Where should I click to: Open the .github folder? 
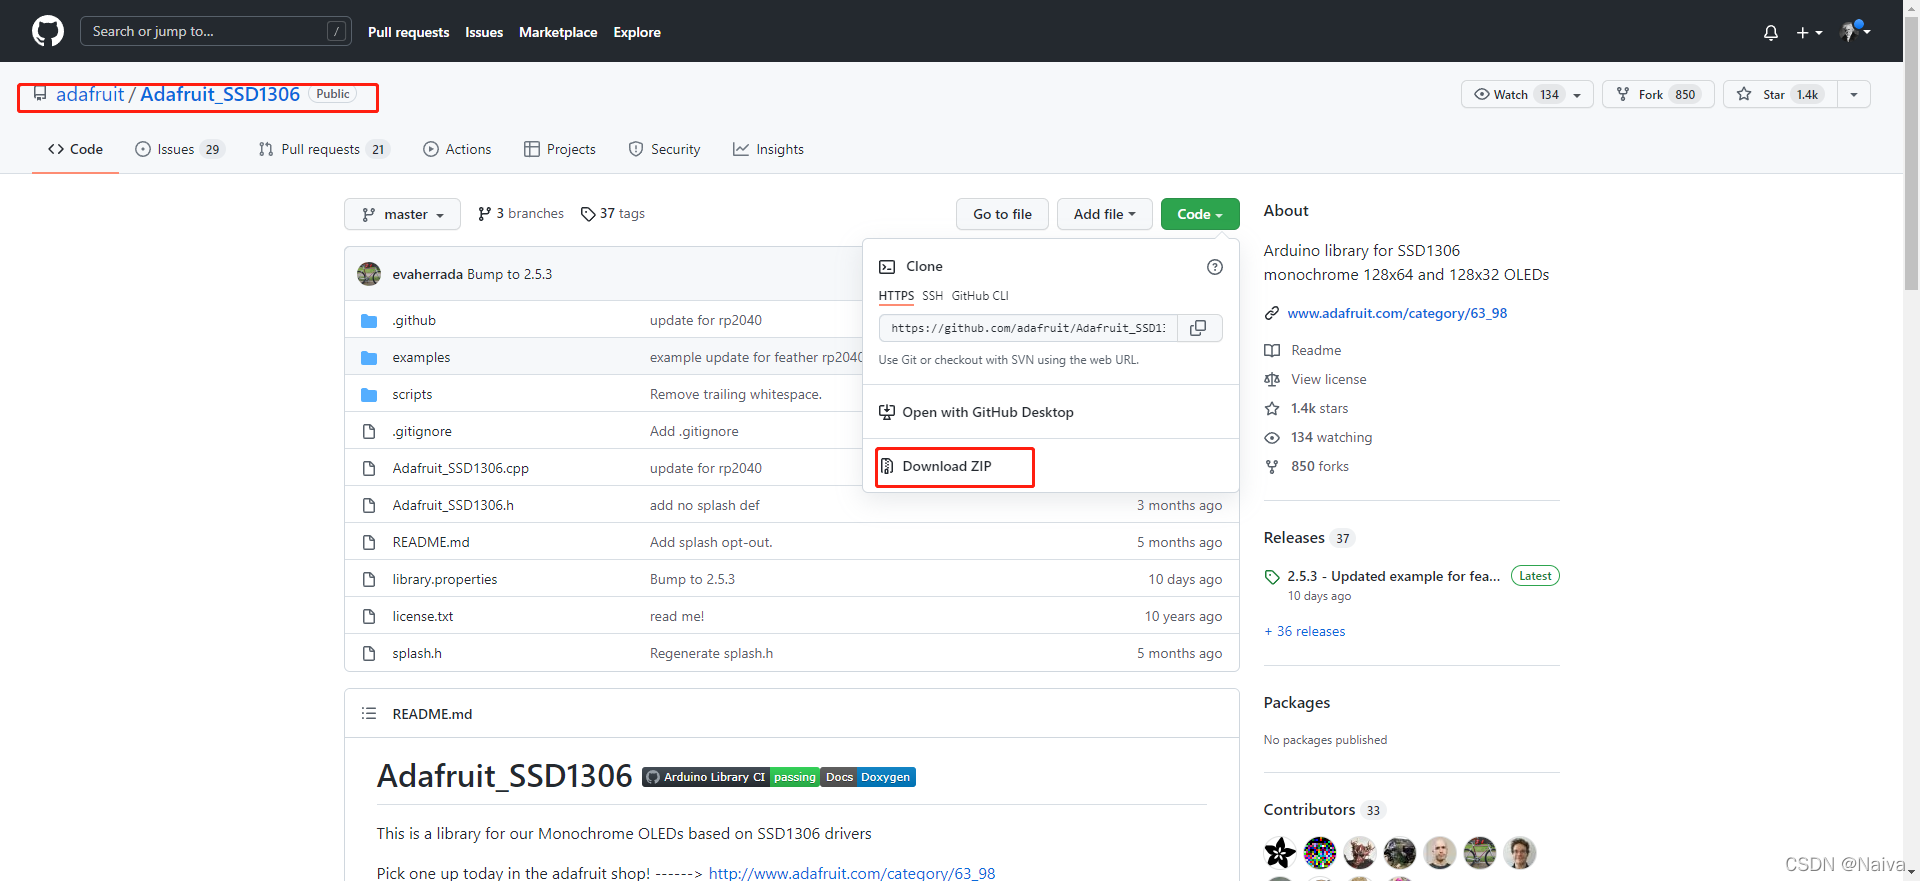coord(414,320)
